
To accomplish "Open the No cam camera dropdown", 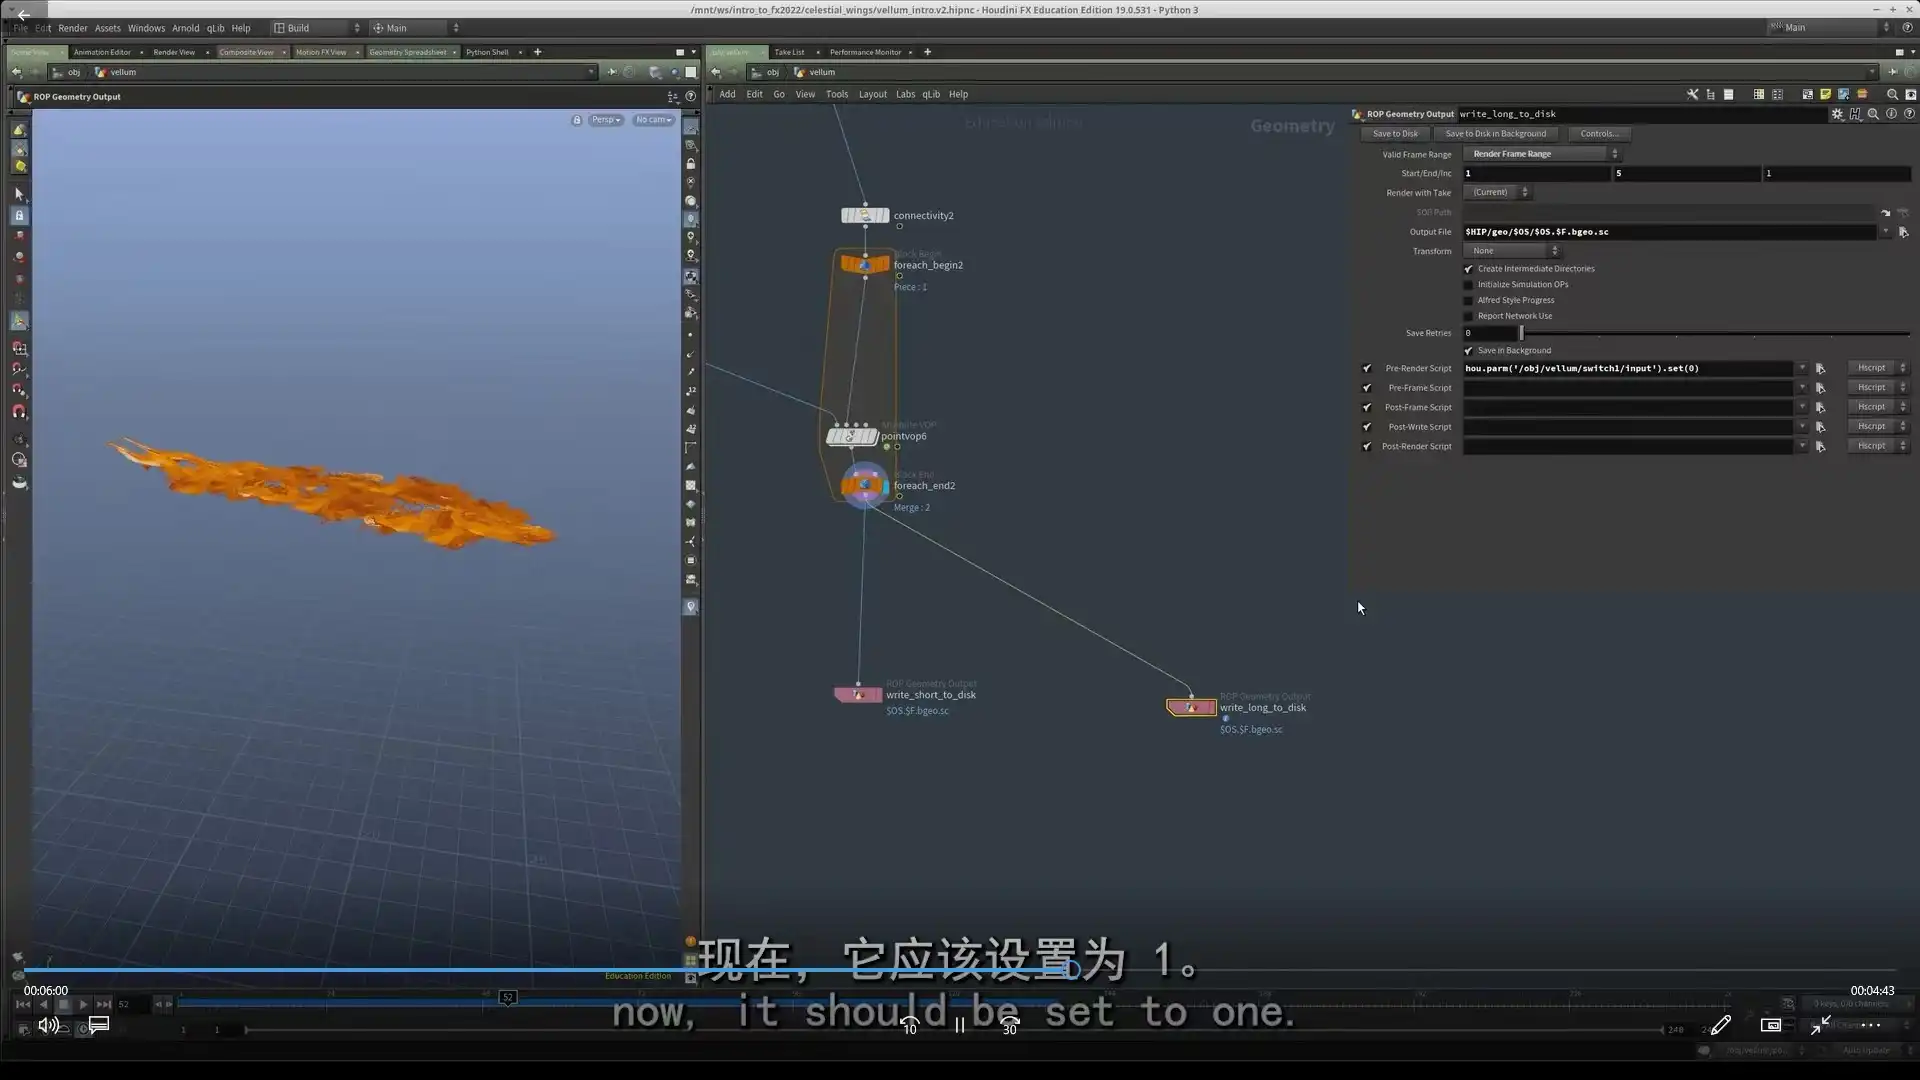I will pyautogui.click(x=653, y=120).
